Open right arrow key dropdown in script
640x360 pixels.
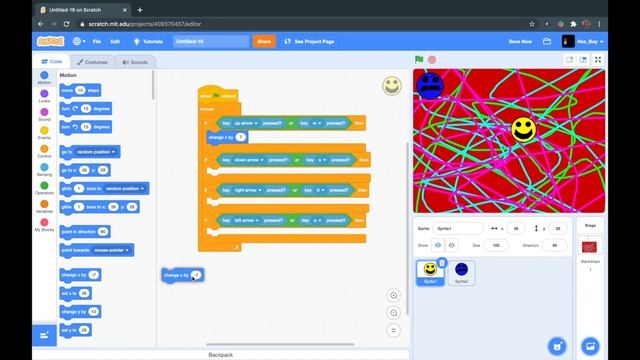pos(247,190)
